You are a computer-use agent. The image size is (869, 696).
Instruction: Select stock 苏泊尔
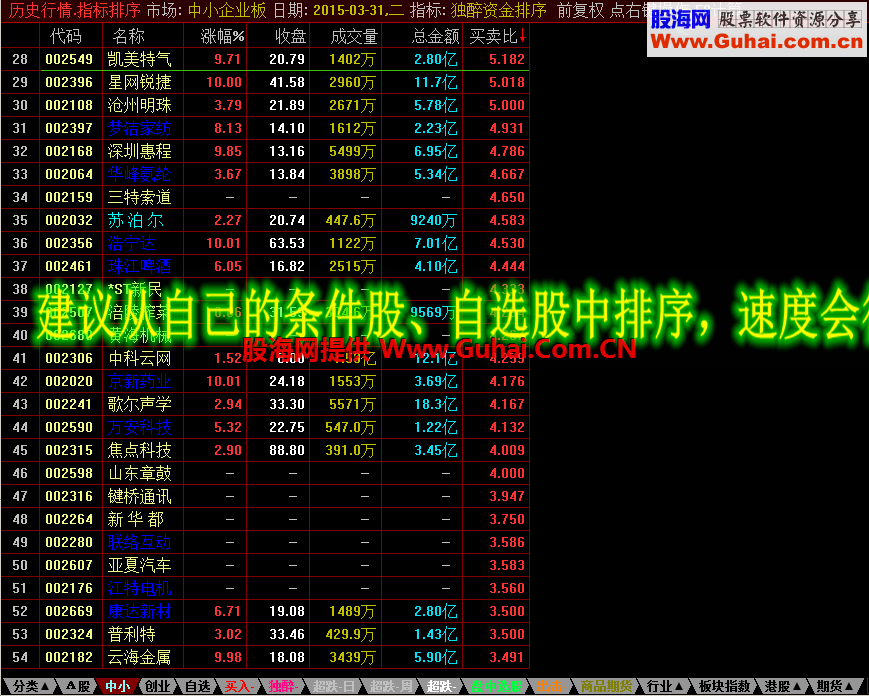click(136, 220)
